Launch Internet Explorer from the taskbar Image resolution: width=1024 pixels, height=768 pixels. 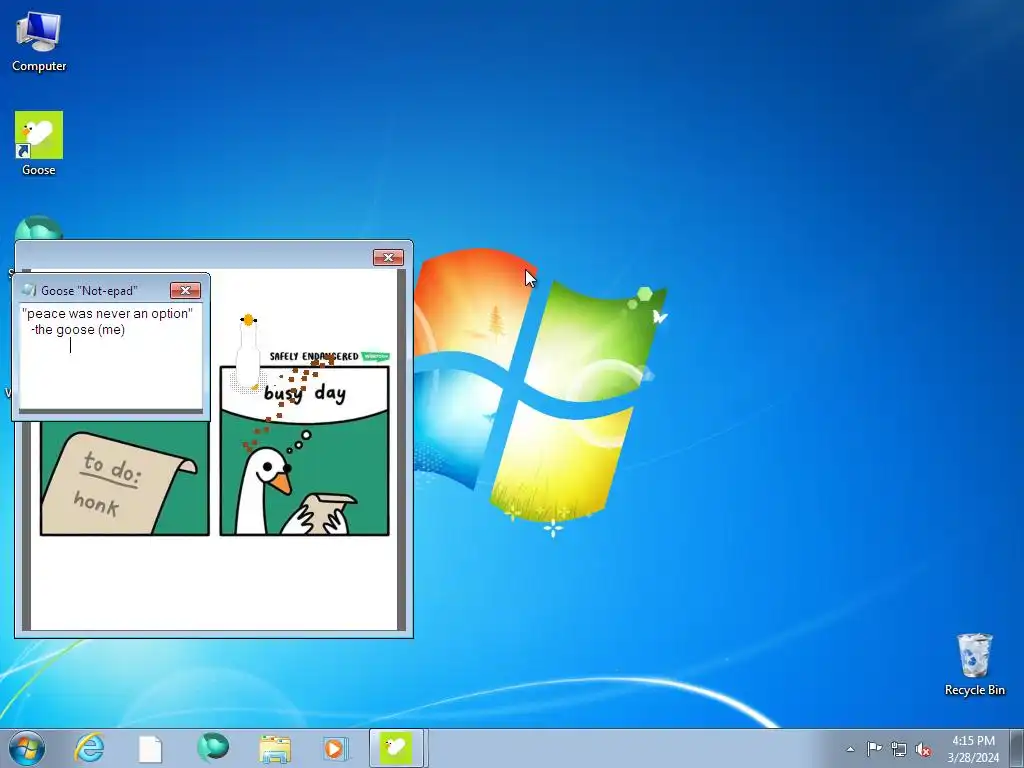[x=90, y=748]
